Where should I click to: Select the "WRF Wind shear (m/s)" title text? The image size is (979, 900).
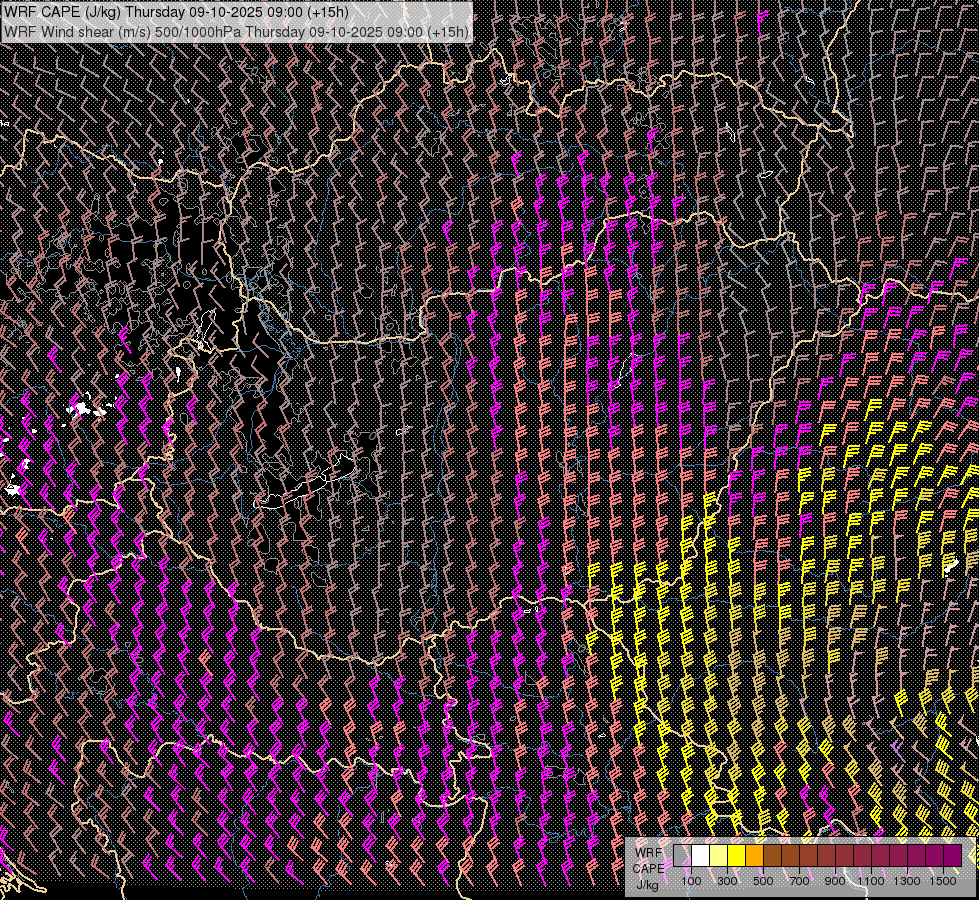coord(77,31)
